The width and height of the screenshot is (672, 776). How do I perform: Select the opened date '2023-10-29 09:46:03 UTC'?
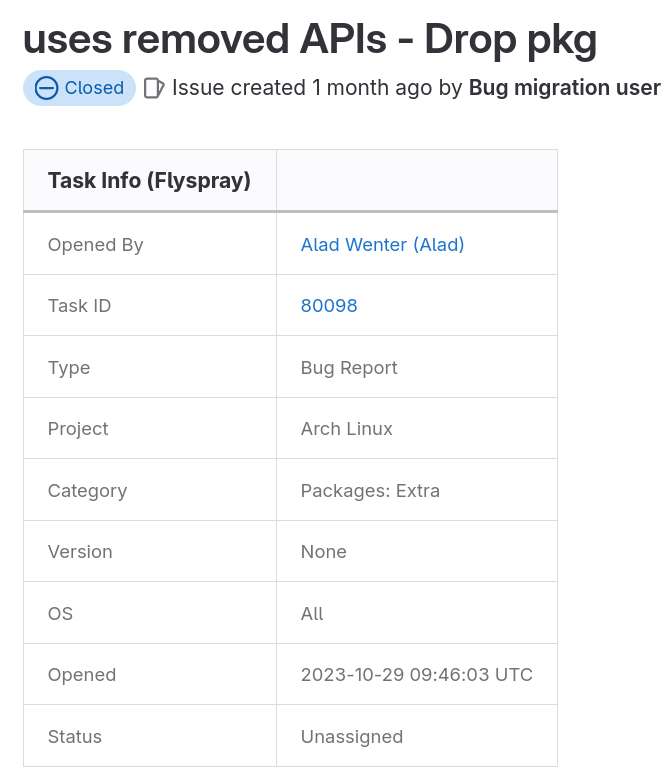coord(416,675)
